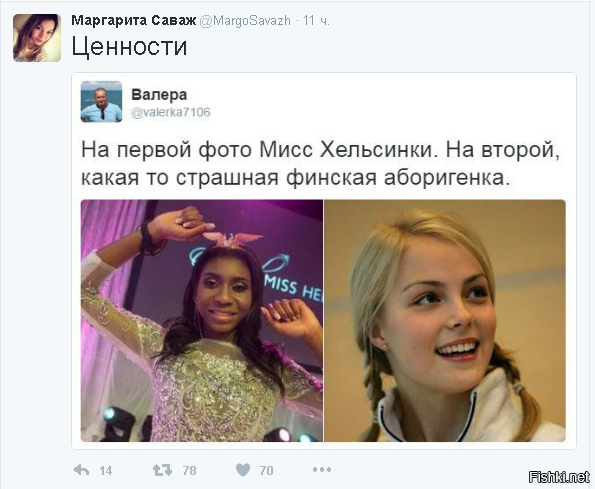Image resolution: width=595 pixels, height=489 pixels.
Task: Click the retweet count 78
Action: coord(189,471)
